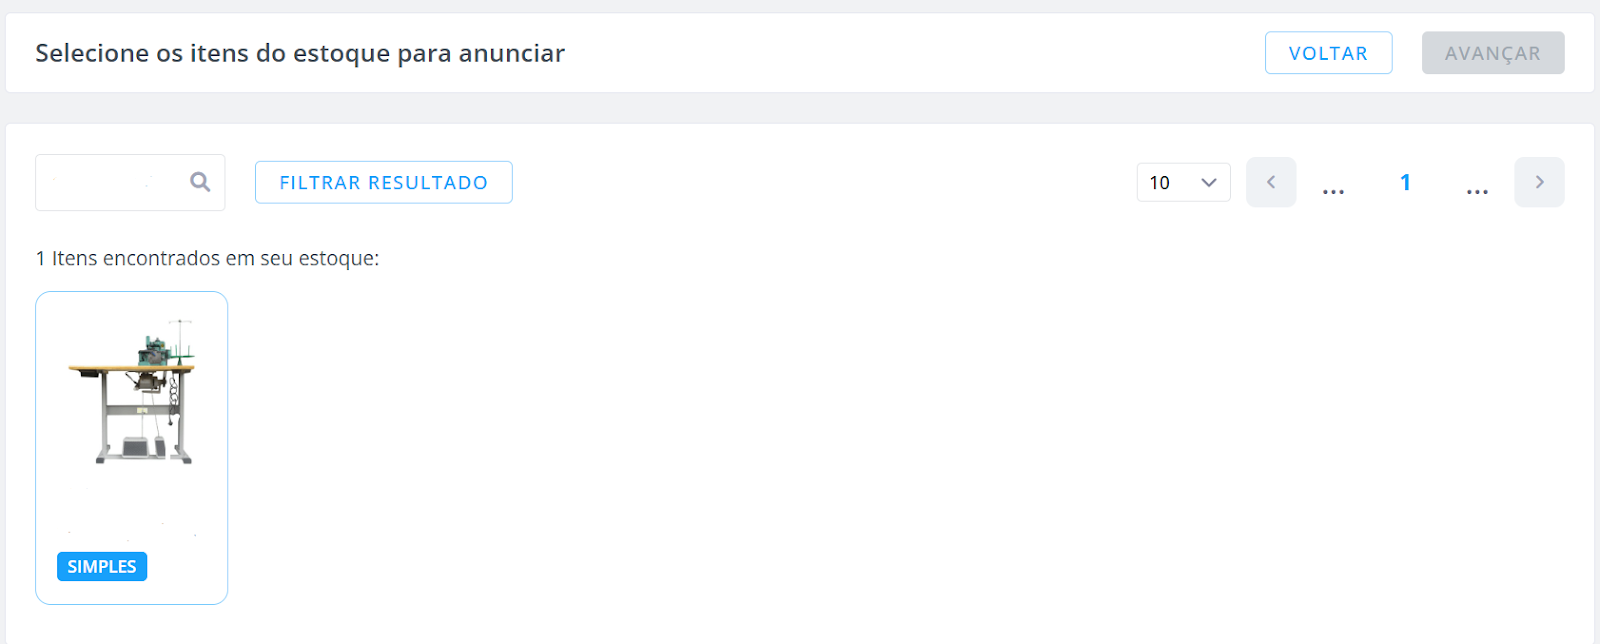Viewport: 1600px width, 644px height.
Task: Click the VOLTAR button
Action: click(1328, 53)
